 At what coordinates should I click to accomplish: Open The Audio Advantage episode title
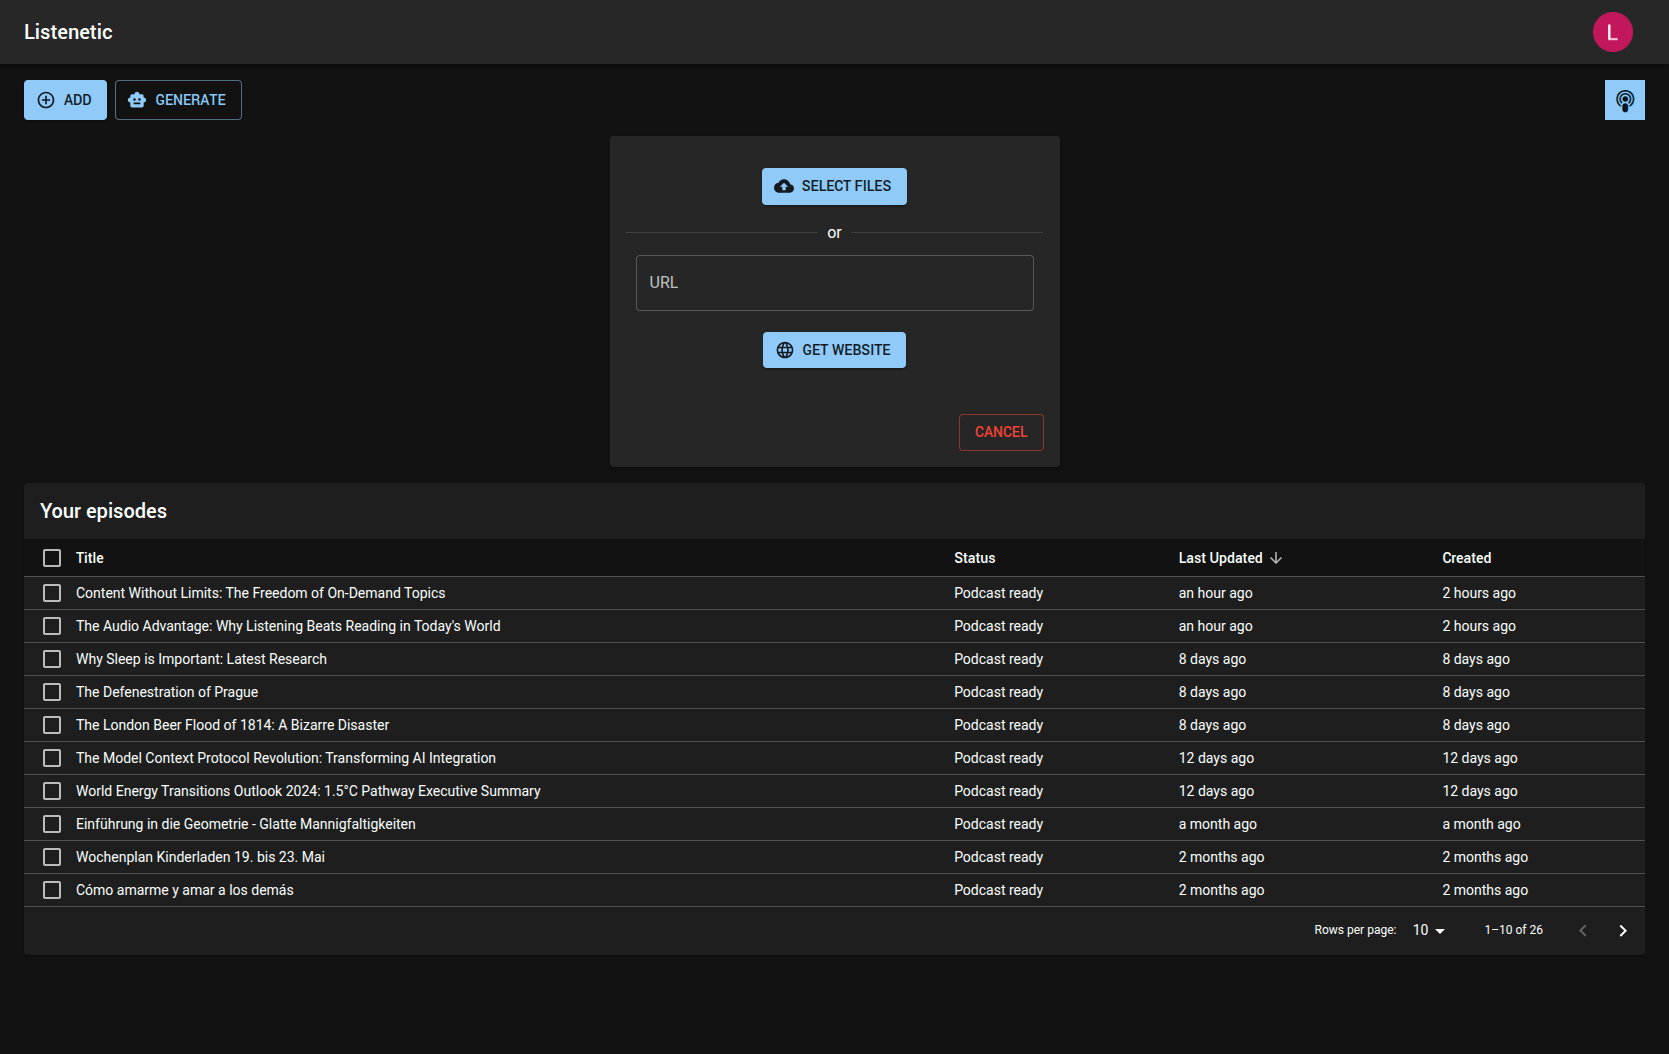[288, 626]
